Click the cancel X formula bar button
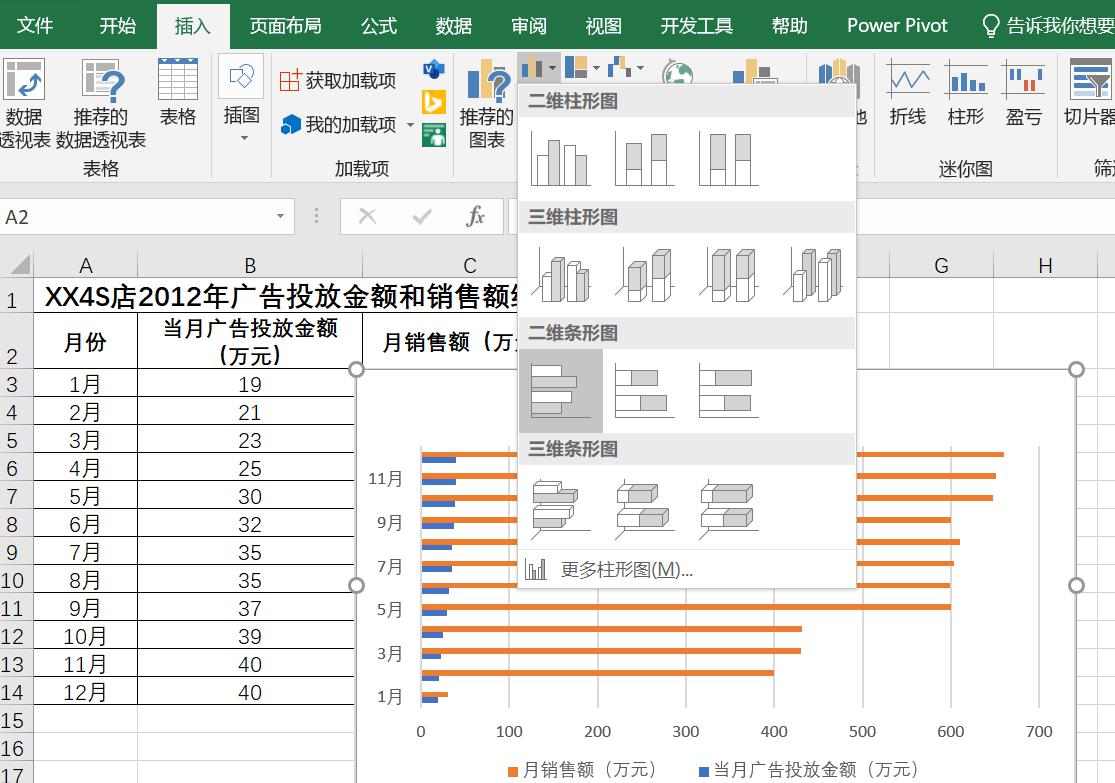 pyautogui.click(x=368, y=216)
